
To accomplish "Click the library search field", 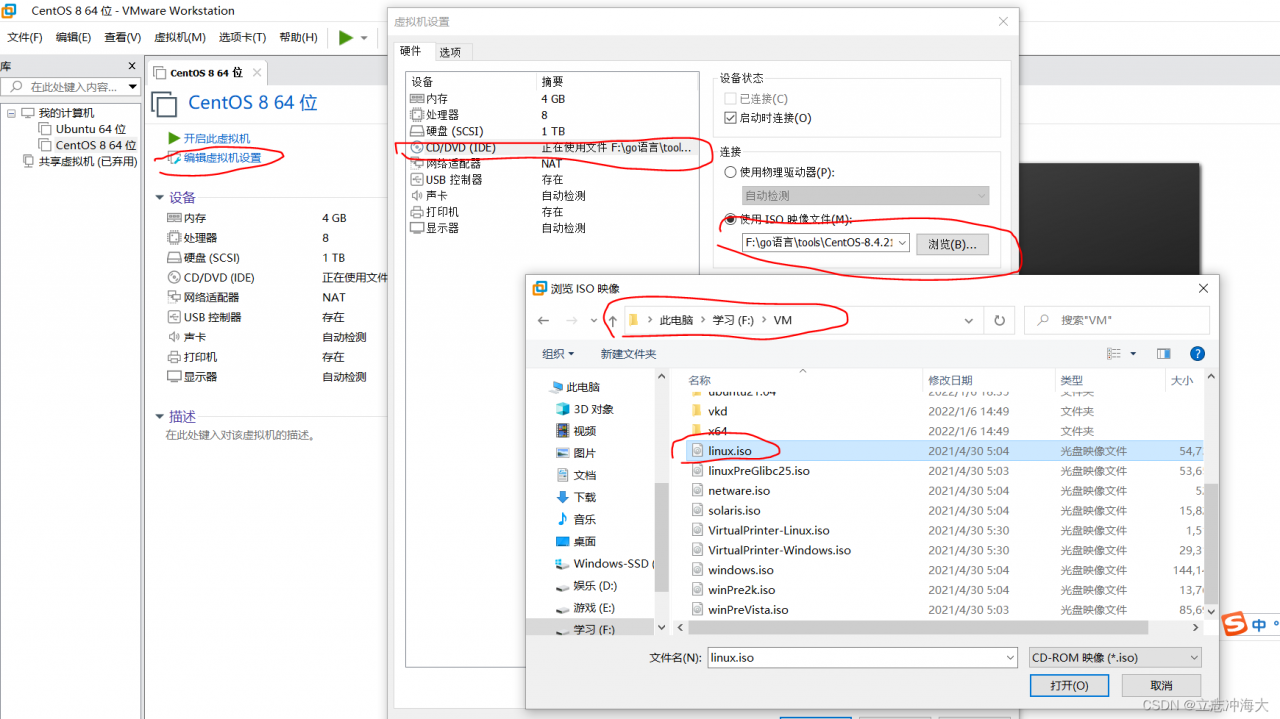I will [x=62, y=87].
